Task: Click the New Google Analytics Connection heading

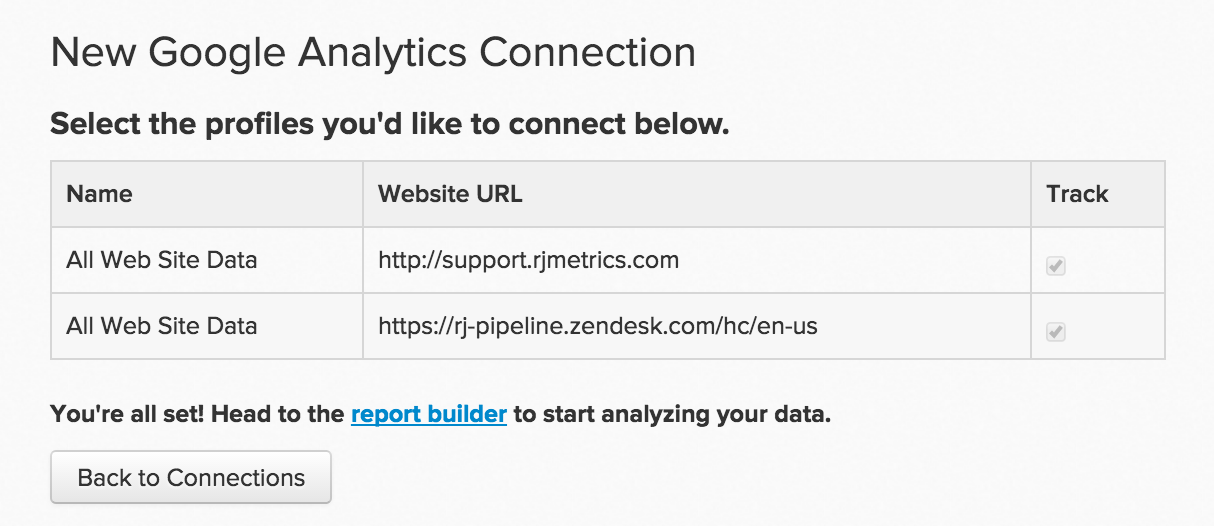Action: 373,52
